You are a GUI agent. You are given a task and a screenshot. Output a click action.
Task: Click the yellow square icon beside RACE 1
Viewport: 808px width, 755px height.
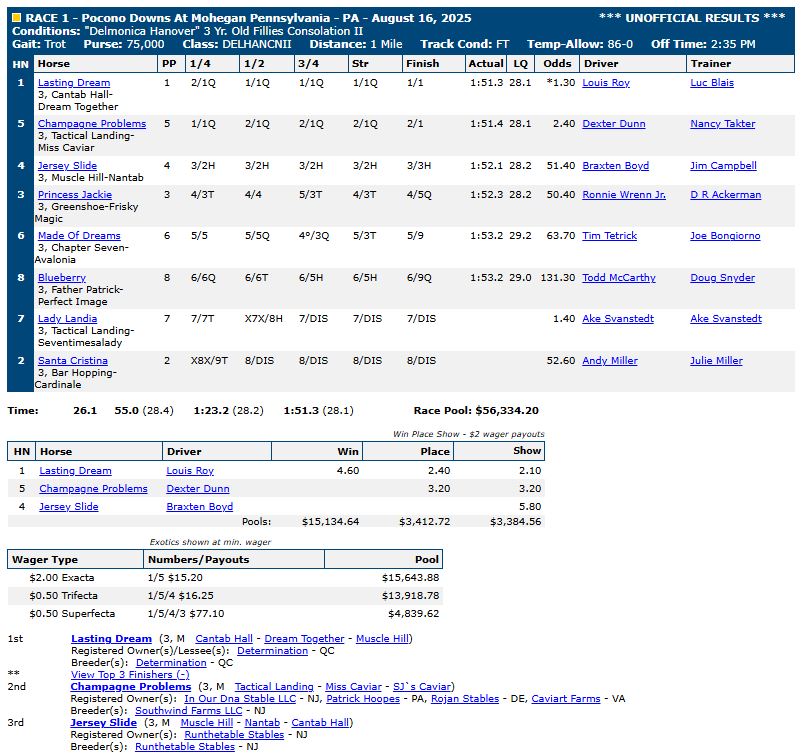15,18
